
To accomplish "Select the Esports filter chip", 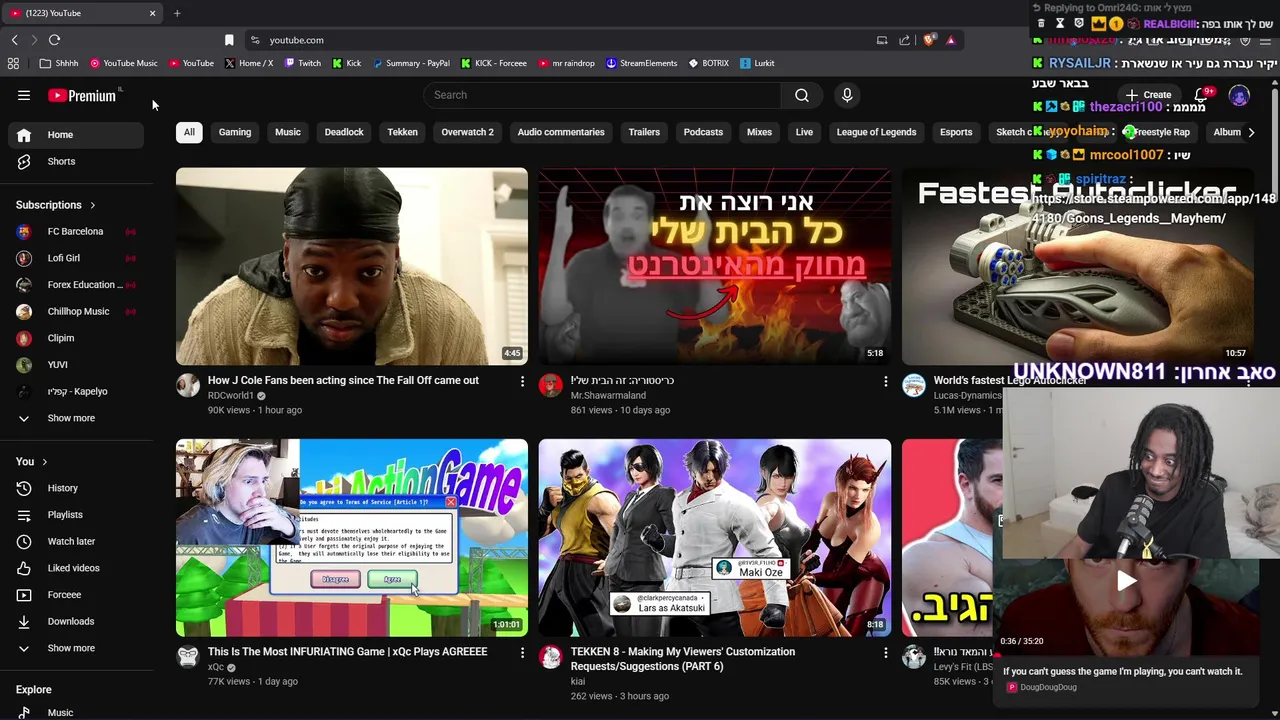I will tap(956, 132).
